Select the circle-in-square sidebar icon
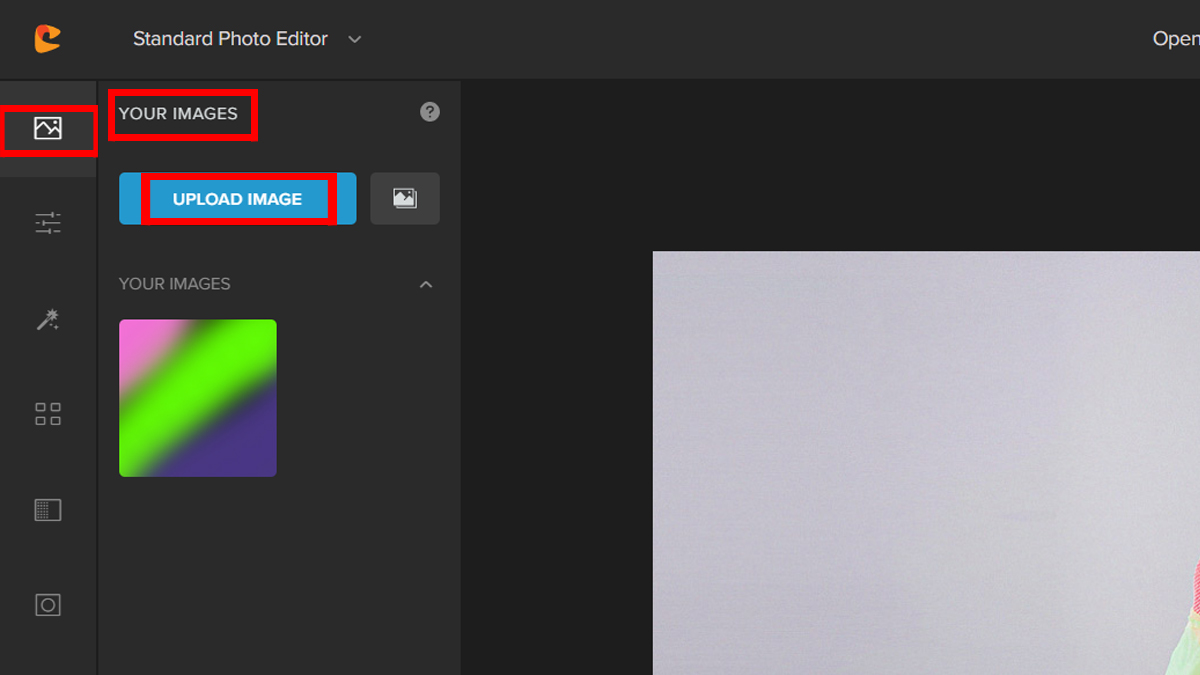Viewport: 1200px width, 675px height. pos(48,605)
